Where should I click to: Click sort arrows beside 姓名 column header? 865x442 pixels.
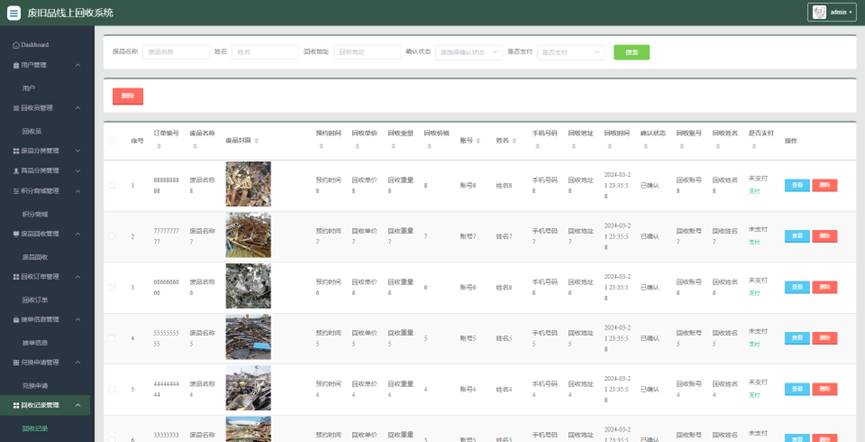click(x=514, y=141)
